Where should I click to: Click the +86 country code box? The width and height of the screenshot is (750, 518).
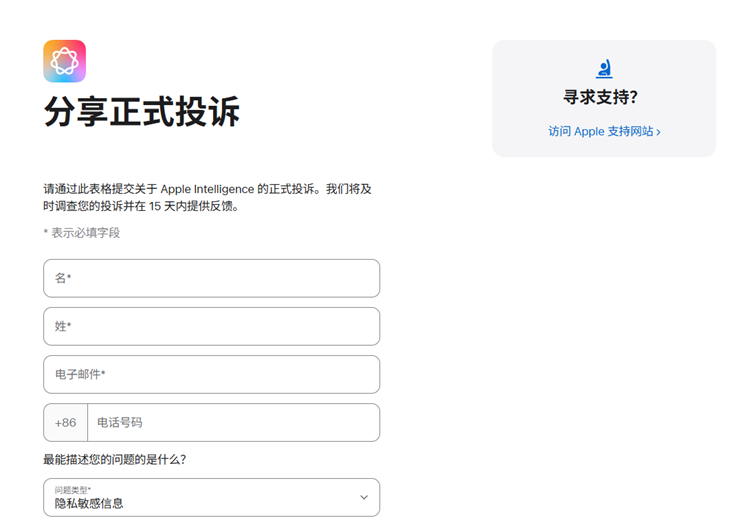pyautogui.click(x=66, y=422)
